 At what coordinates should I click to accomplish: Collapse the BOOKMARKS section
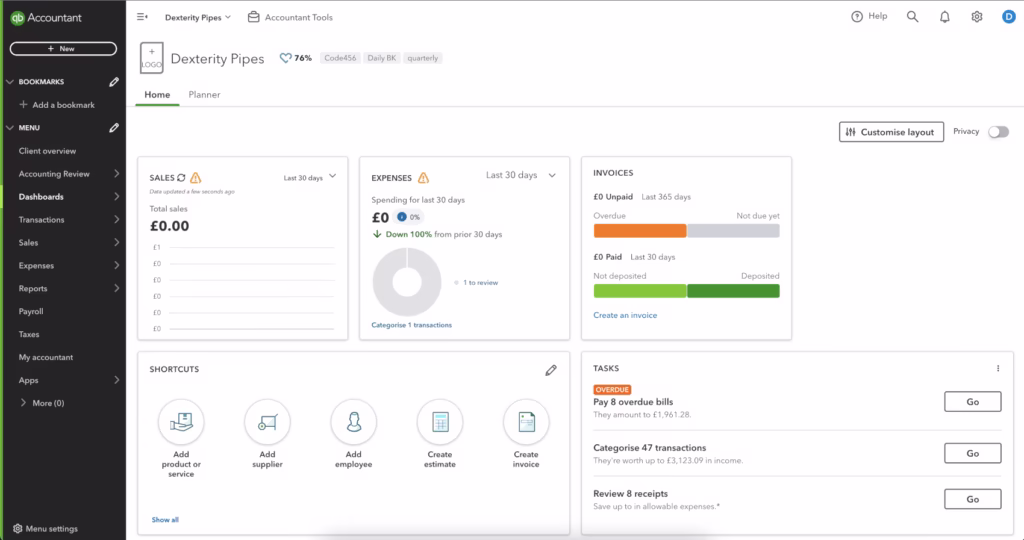point(10,82)
